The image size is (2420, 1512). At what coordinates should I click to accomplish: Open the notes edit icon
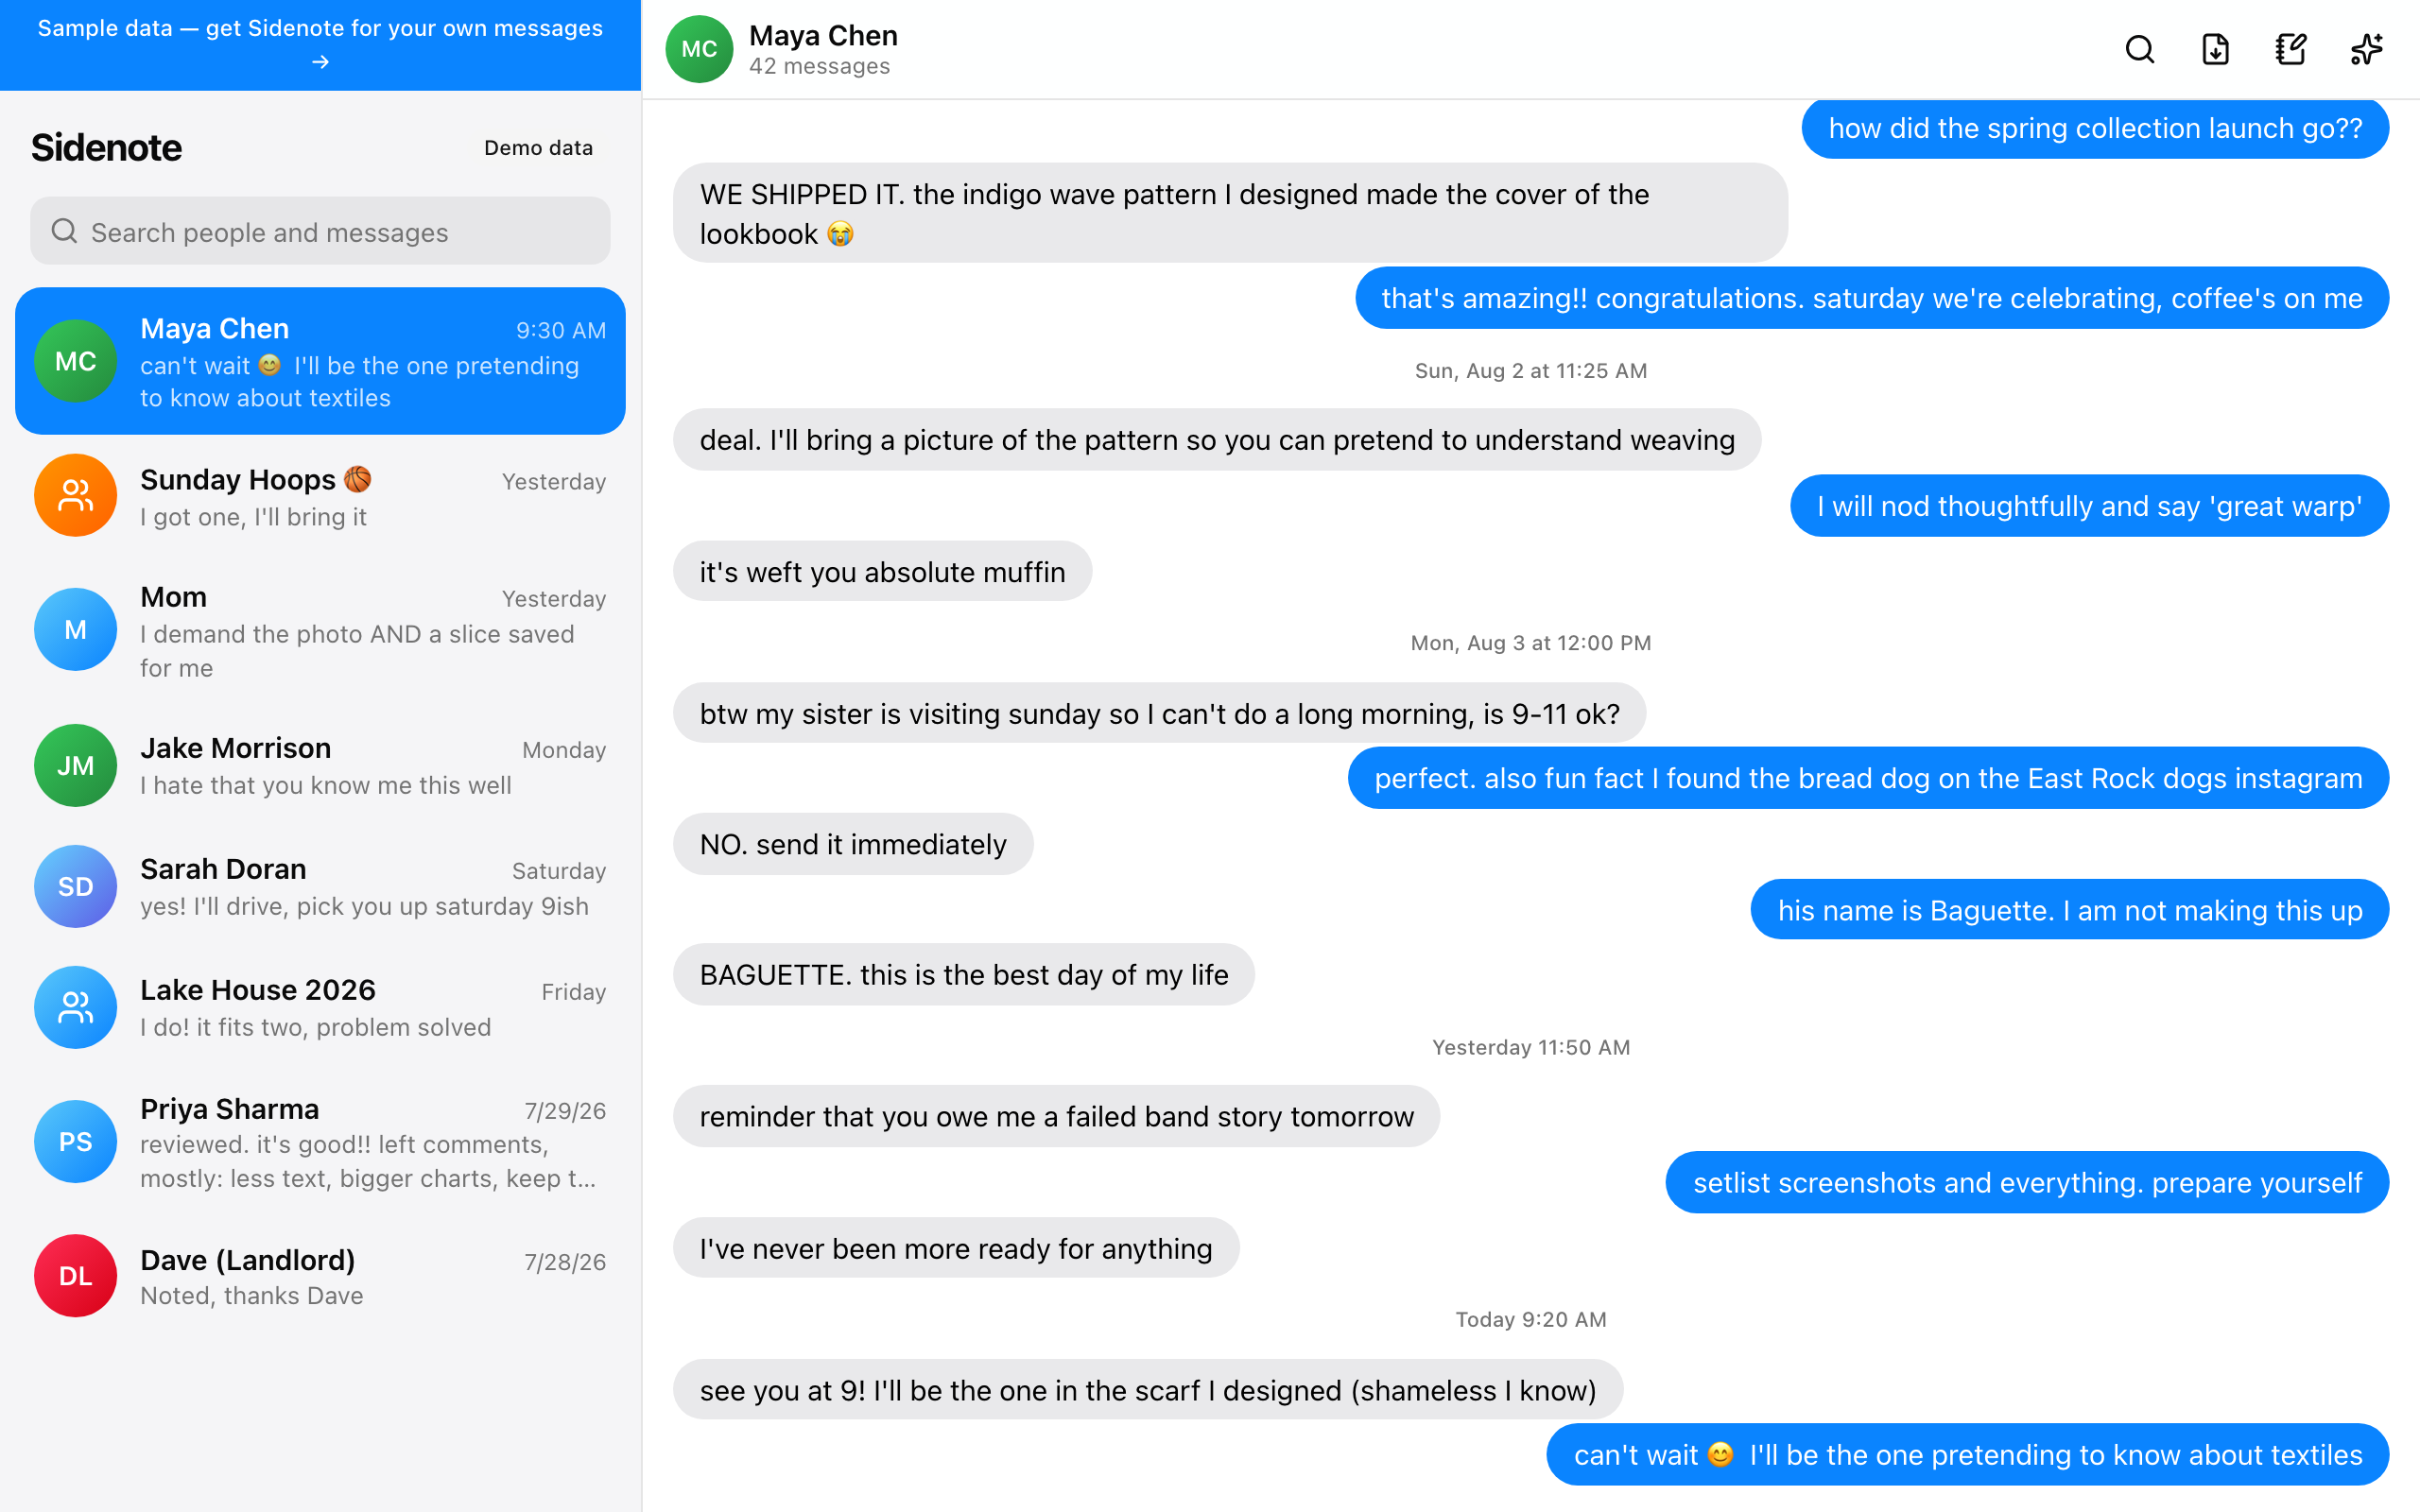tap(2290, 49)
